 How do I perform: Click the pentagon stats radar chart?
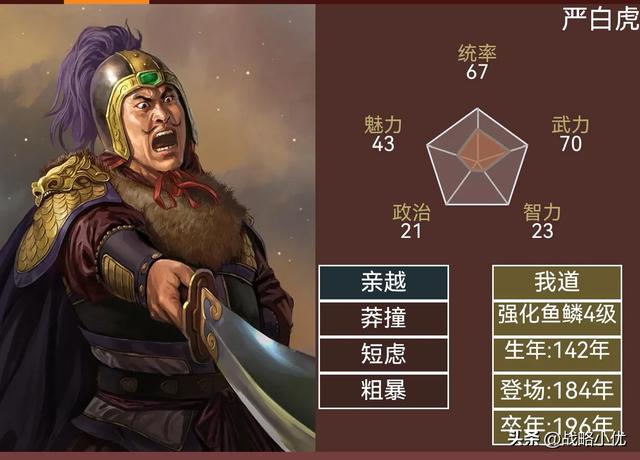pyautogui.click(x=477, y=158)
